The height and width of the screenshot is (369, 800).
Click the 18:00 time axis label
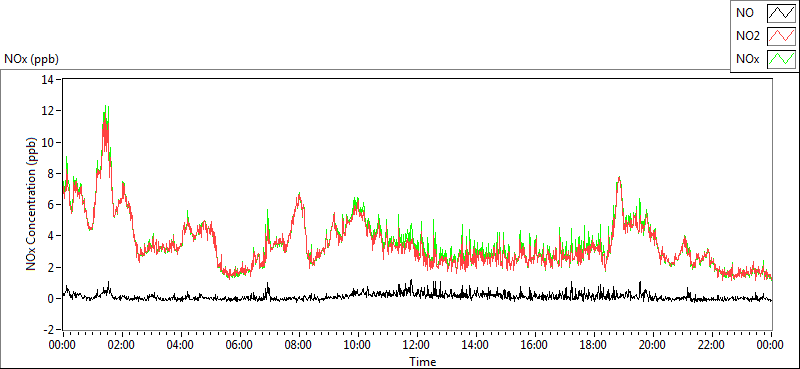pyautogui.click(x=594, y=345)
